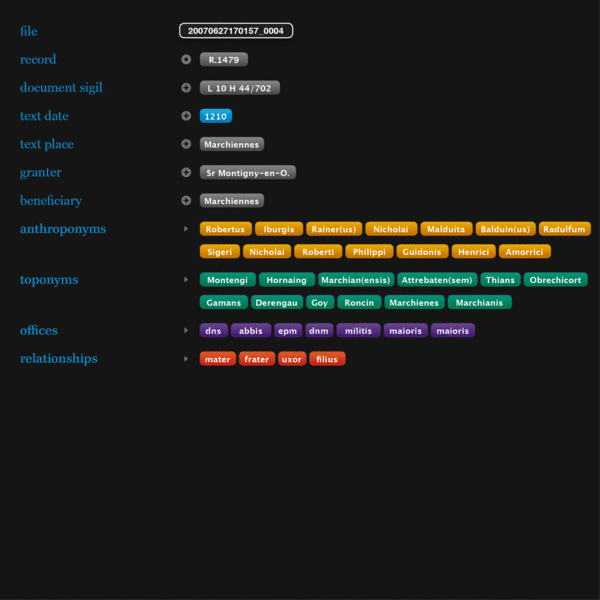Toggle the offices disclosure triangle

(186, 330)
